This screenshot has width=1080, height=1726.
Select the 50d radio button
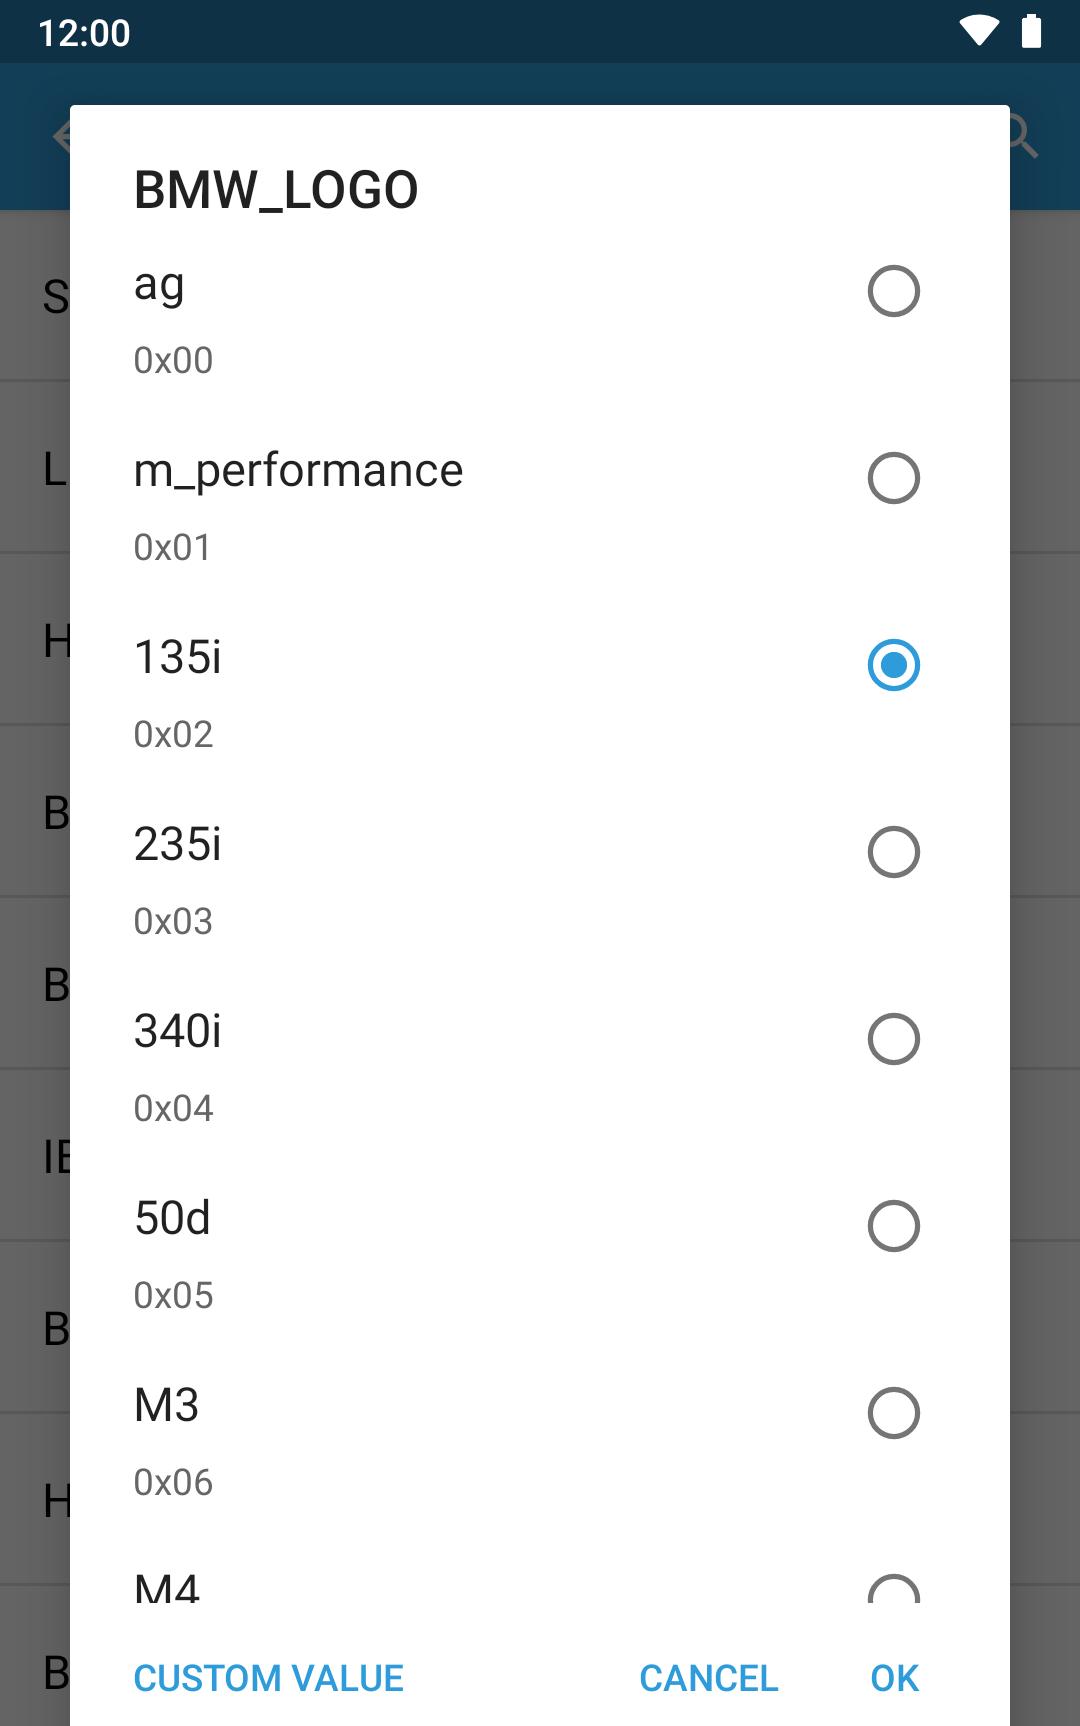point(893,1226)
